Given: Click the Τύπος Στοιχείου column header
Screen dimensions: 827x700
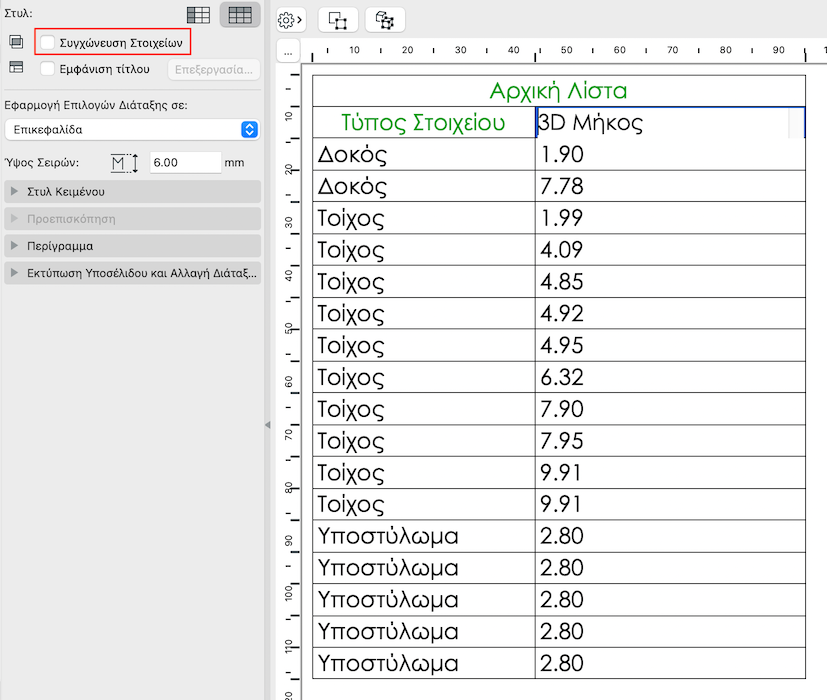Looking at the screenshot, I should point(424,122).
